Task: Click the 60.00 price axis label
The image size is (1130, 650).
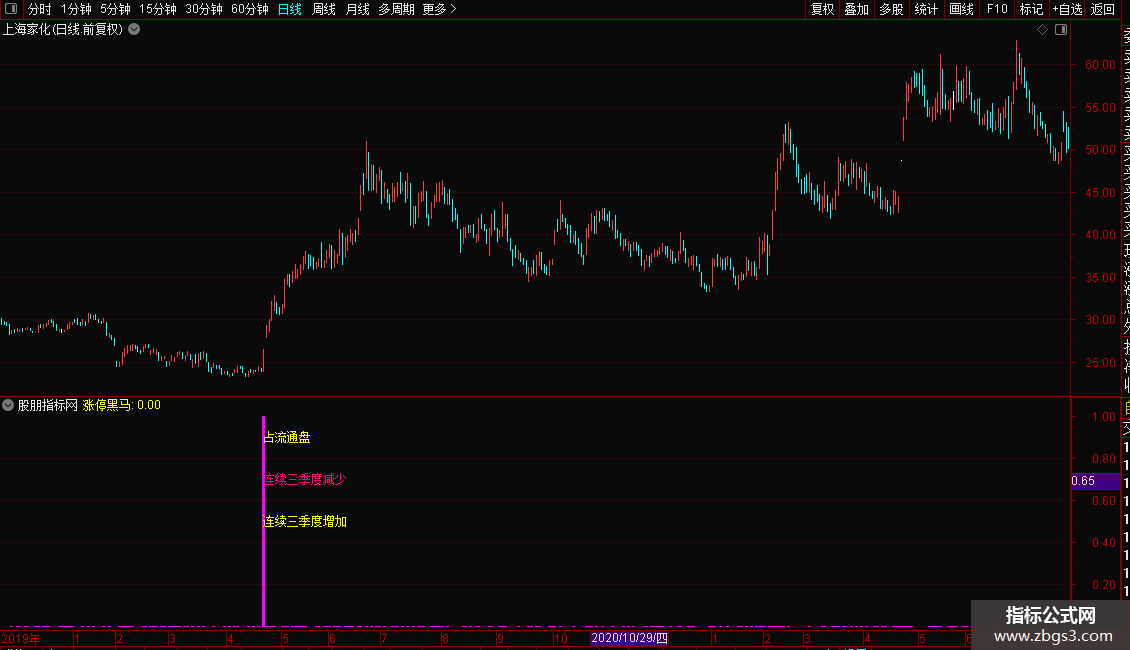Action: coord(1100,65)
